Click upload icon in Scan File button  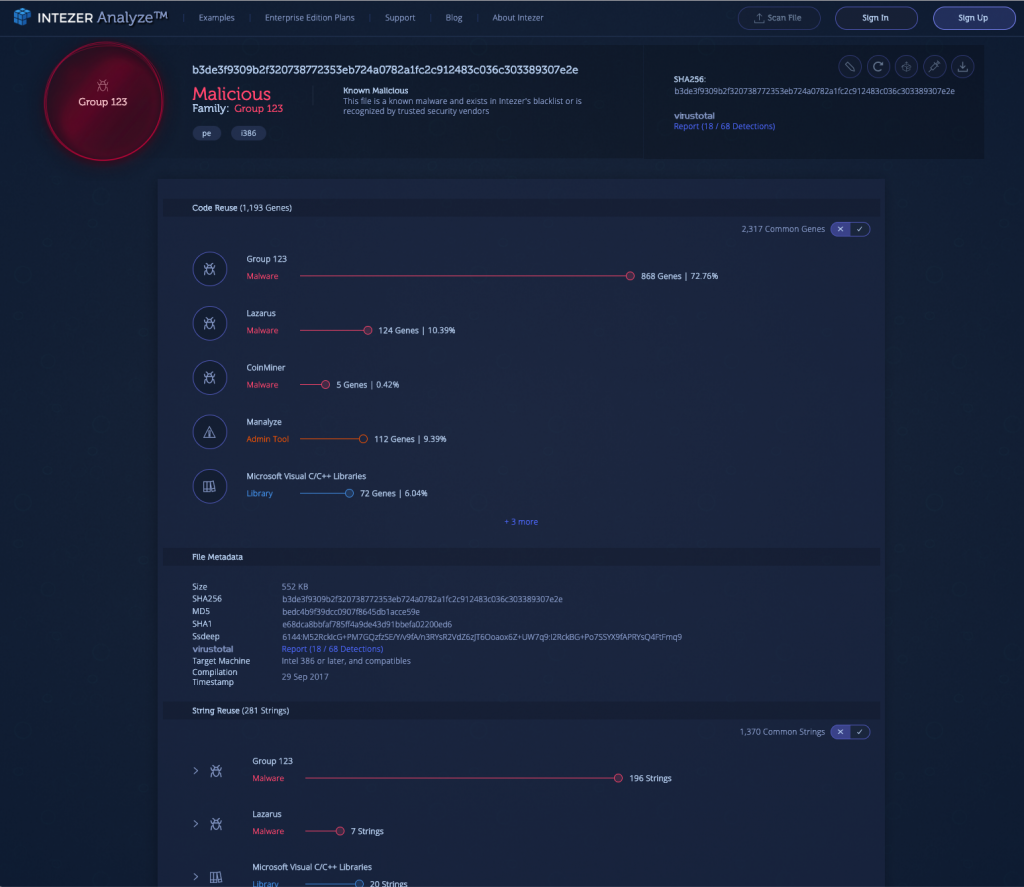click(x=759, y=18)
